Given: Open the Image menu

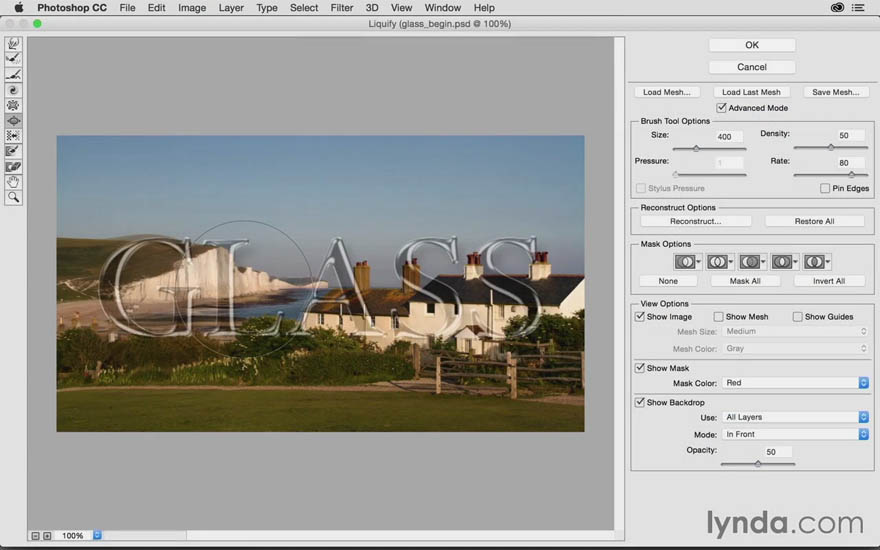Looking at the screenshot, I should coord(192,8).
